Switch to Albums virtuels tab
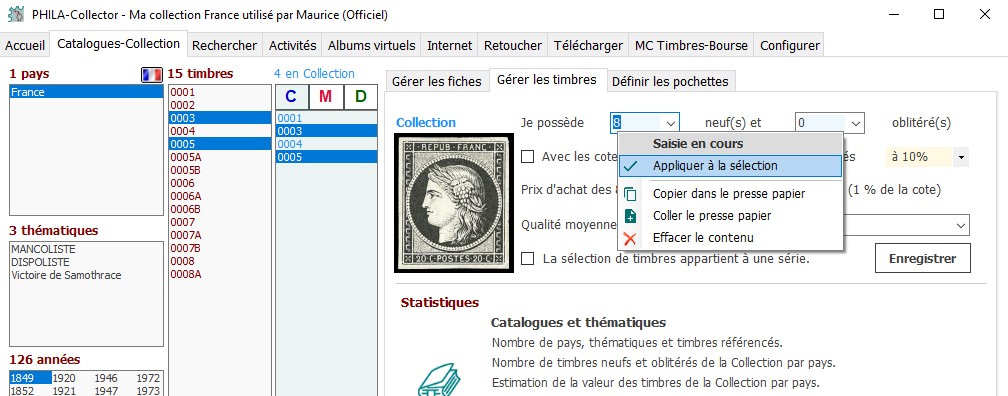Viewport: 1008px width, 396px height. [x=372, y=46]
